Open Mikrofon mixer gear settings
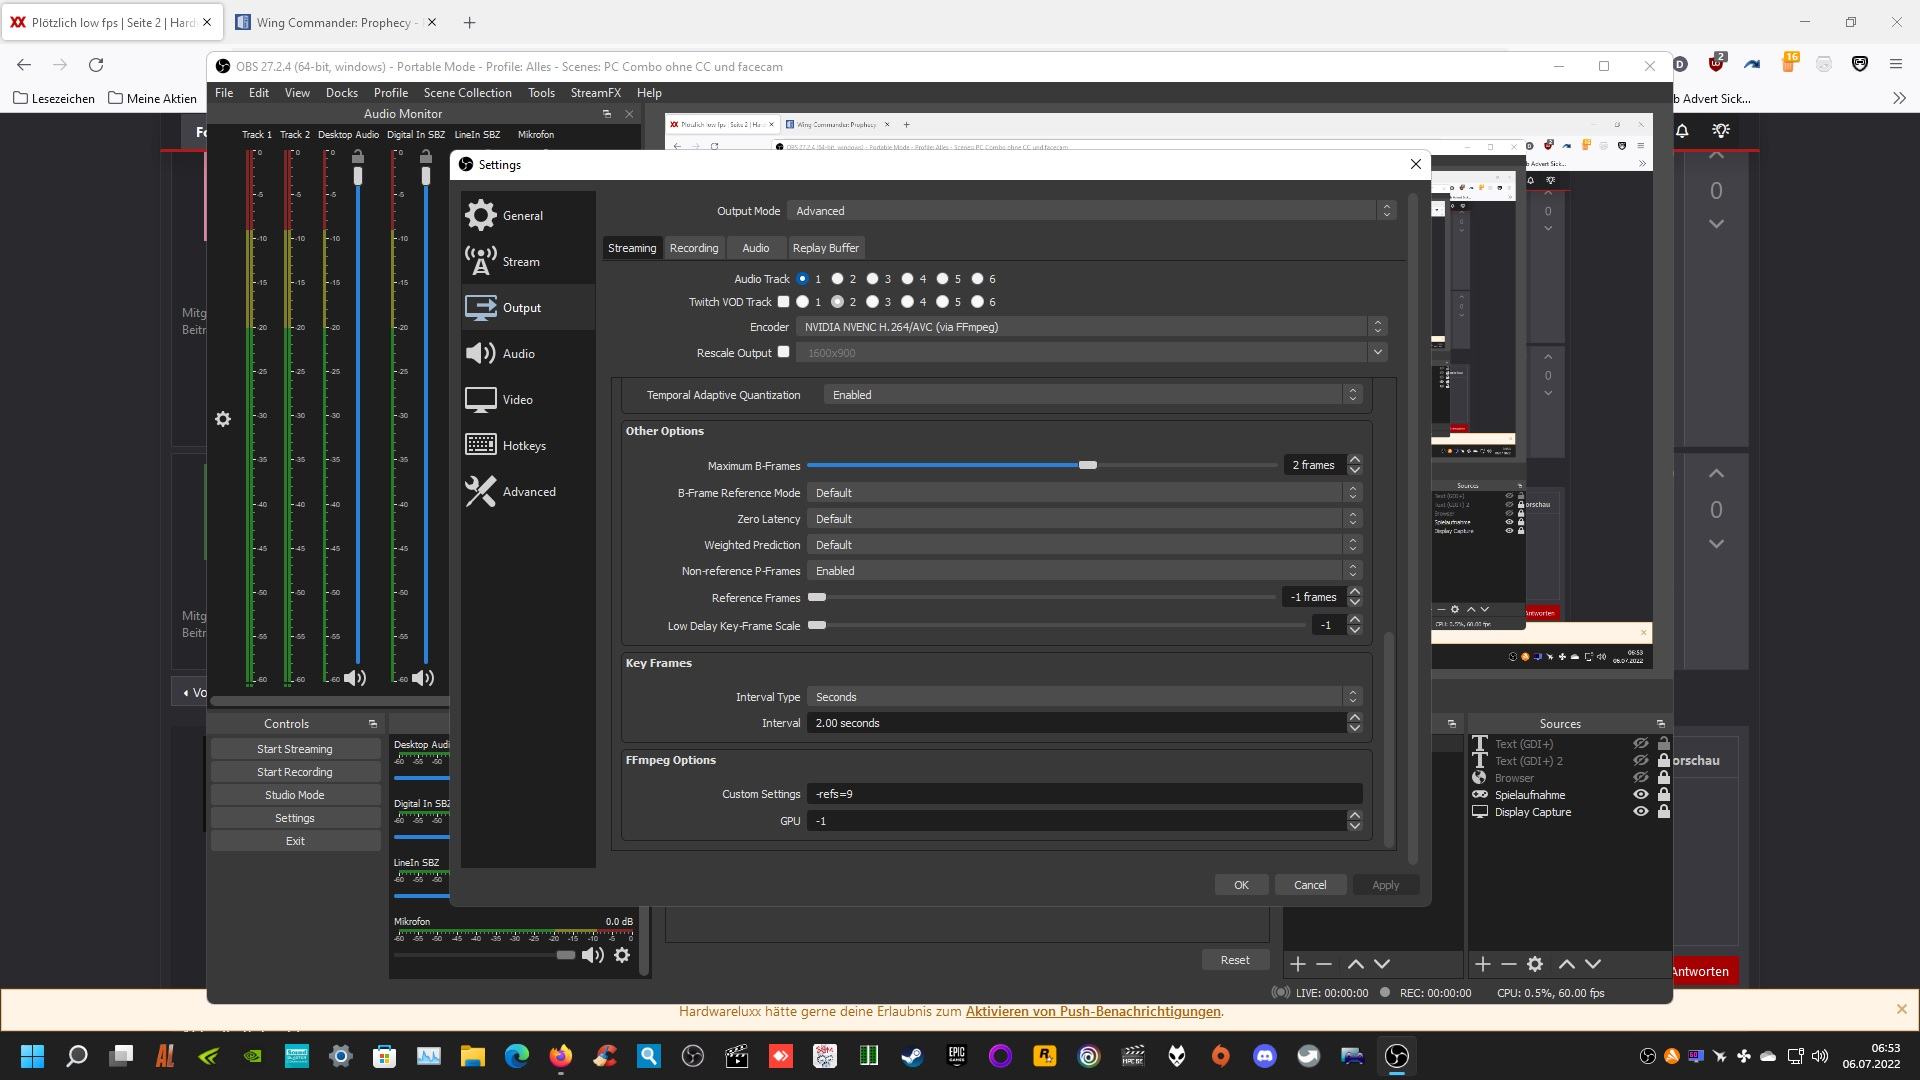This screenshot has height=1080, width=1920. click(622, 955)
